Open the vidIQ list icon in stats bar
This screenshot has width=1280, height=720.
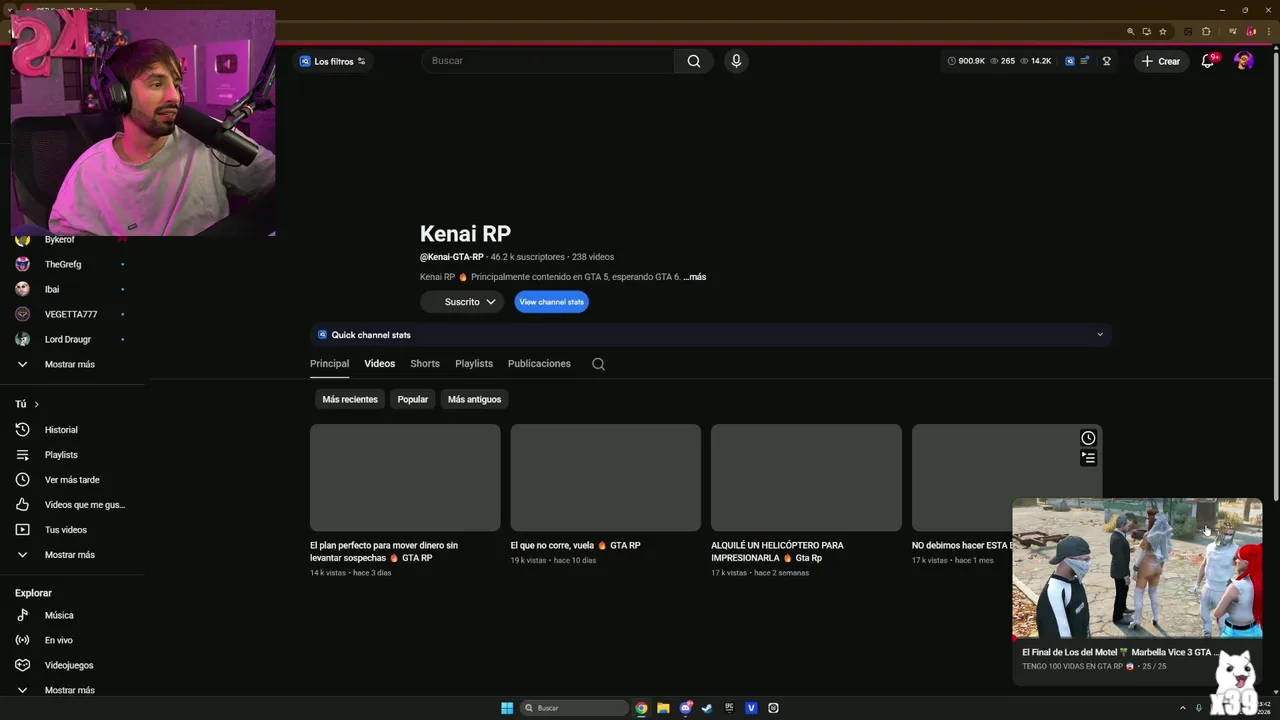coord(1085,61)
